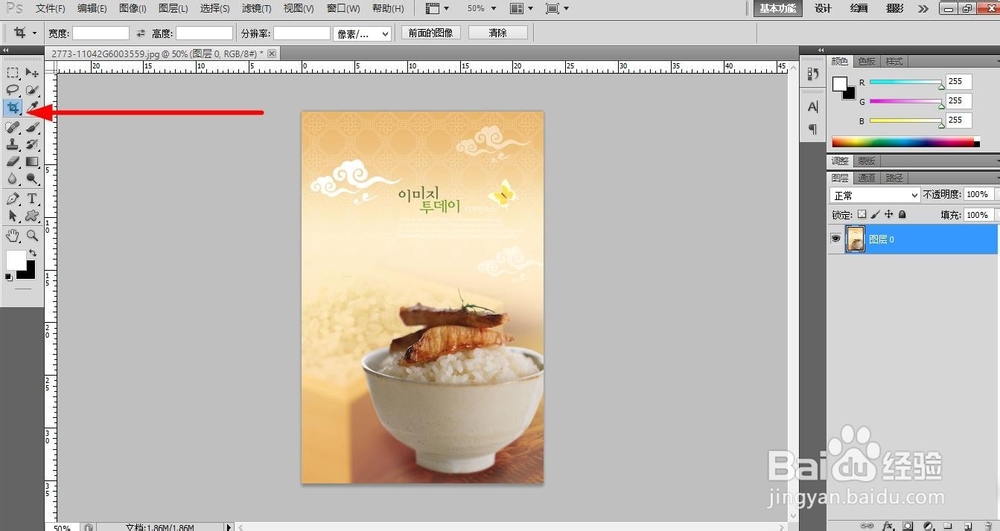1000x531 pixels.
Task: Adjust the G color slider
Action: tap(906, 101)
